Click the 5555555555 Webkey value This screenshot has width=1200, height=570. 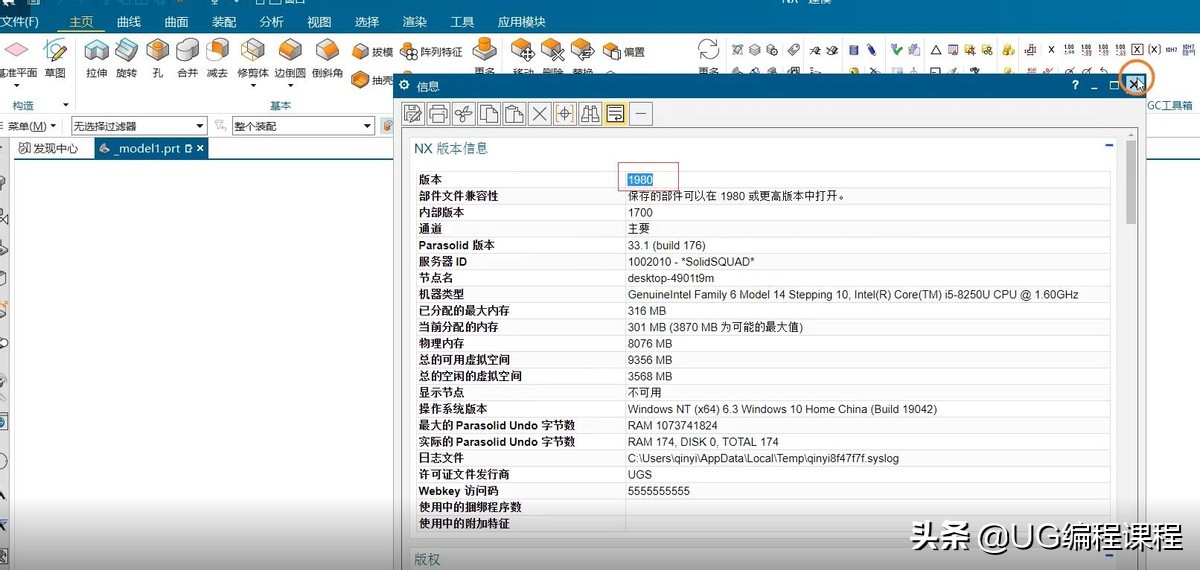point(659,491)
